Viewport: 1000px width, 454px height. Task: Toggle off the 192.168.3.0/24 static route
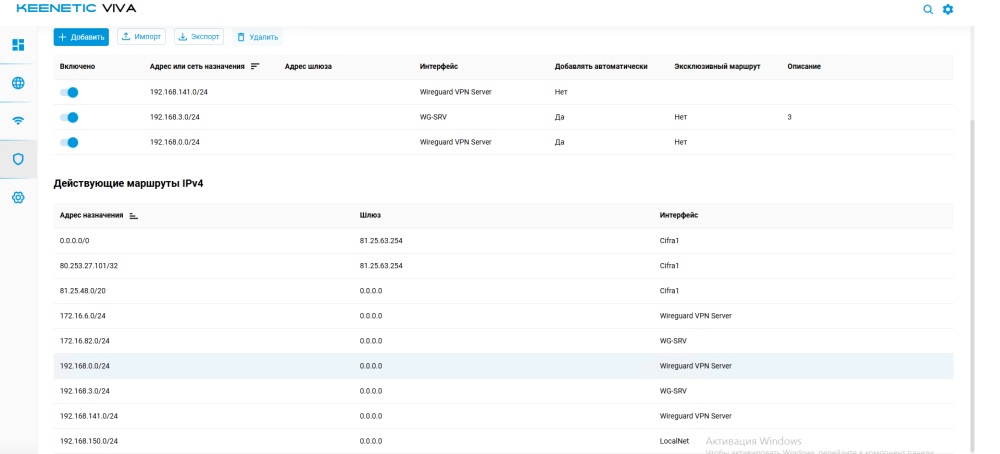click(x=69, y=117)
